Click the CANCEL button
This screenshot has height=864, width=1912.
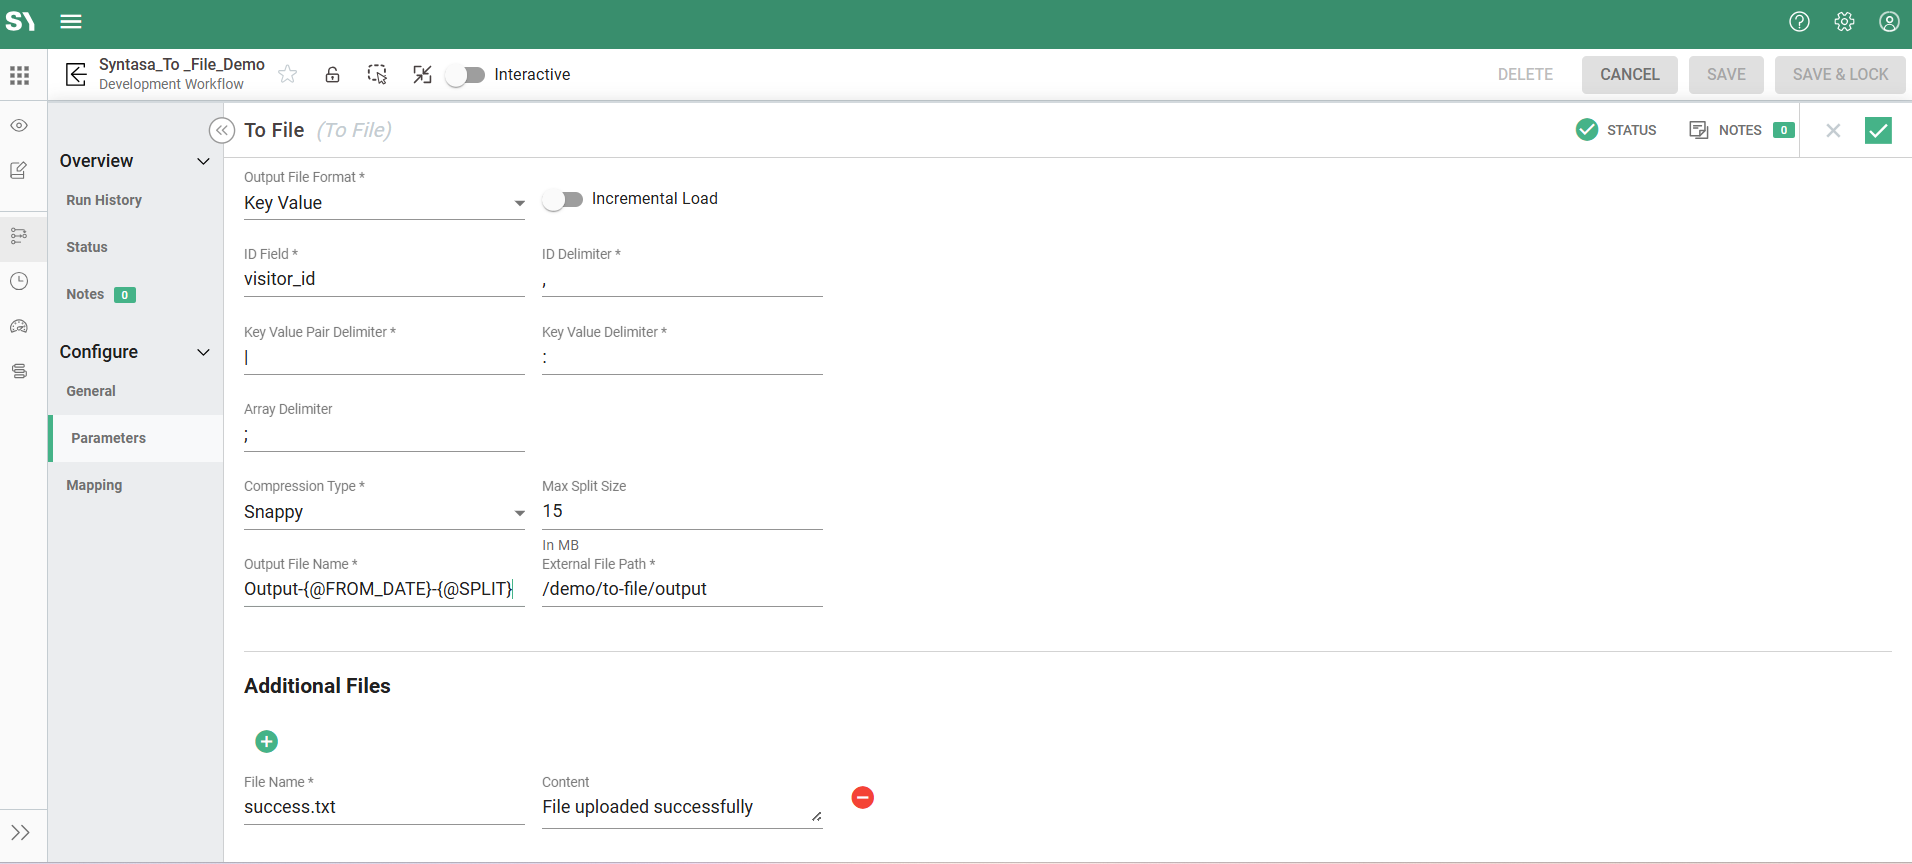click(1629, 75)
